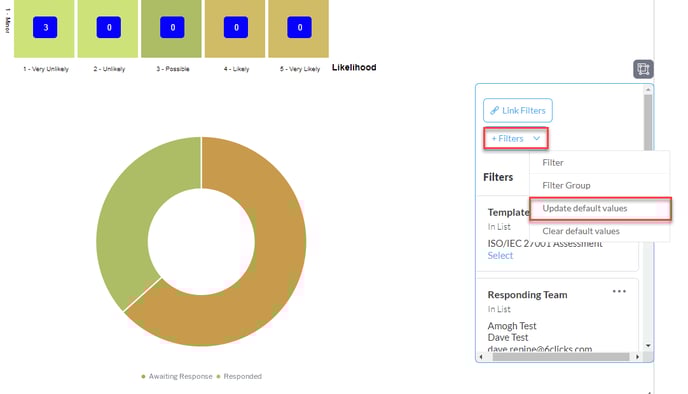Click the chain icon in Link Filters
This screenshot has width=688, height=394.
click(x=494, y=111)
